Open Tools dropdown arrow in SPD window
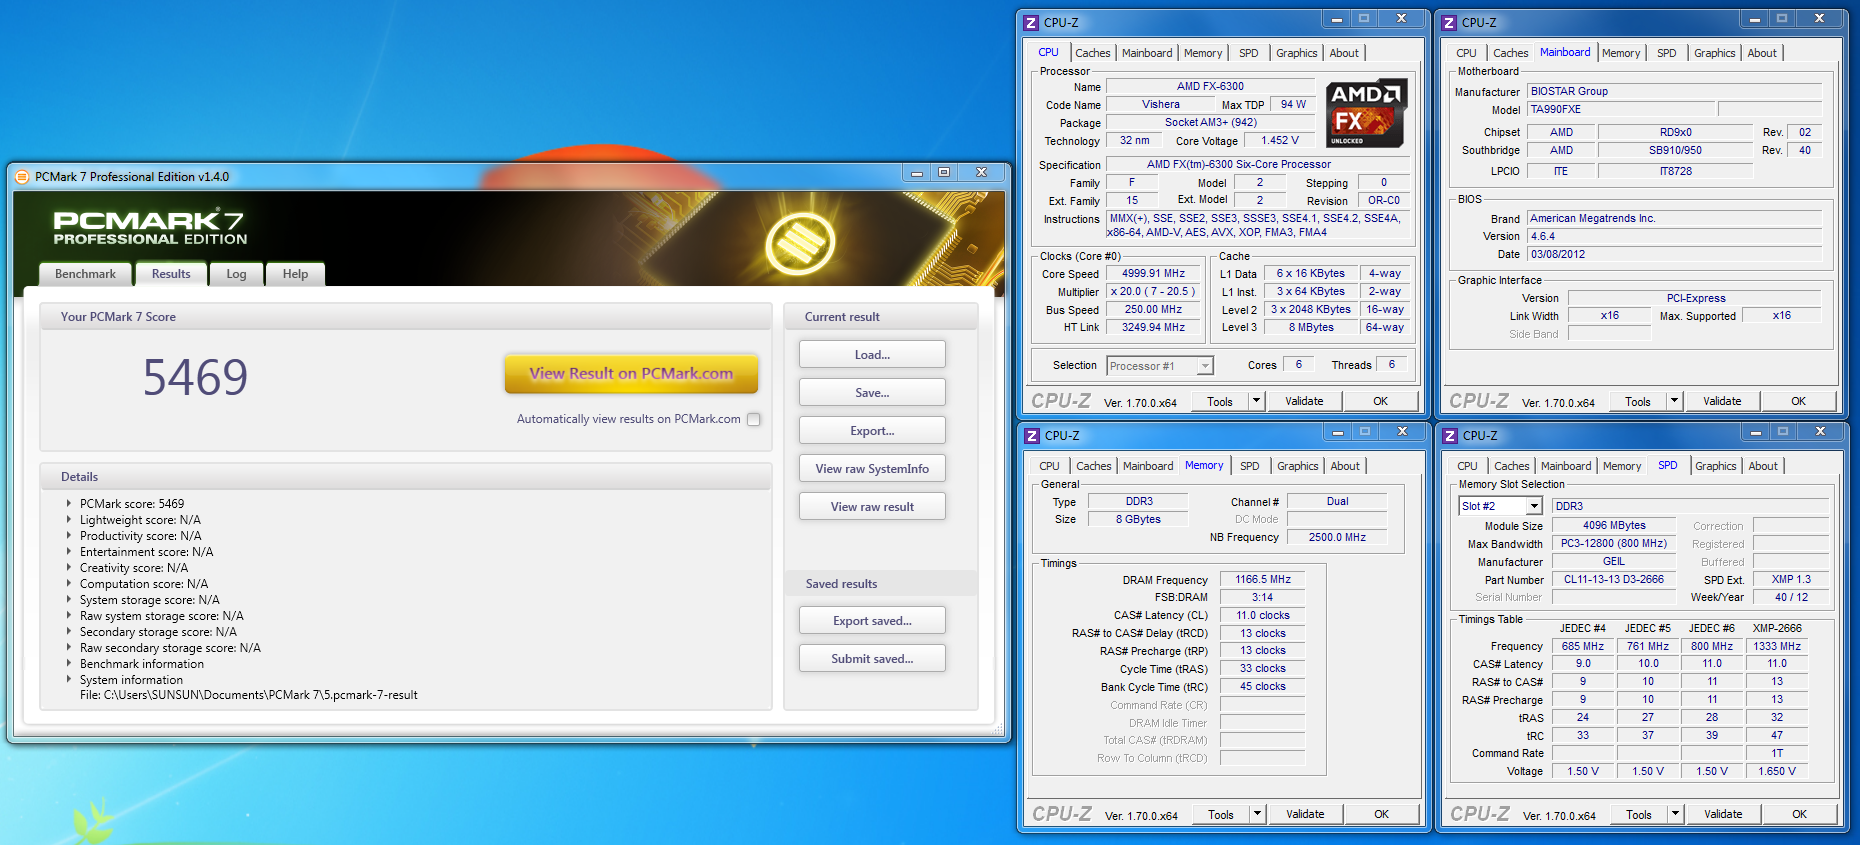1860x845 pixels. pos(1675,814)
